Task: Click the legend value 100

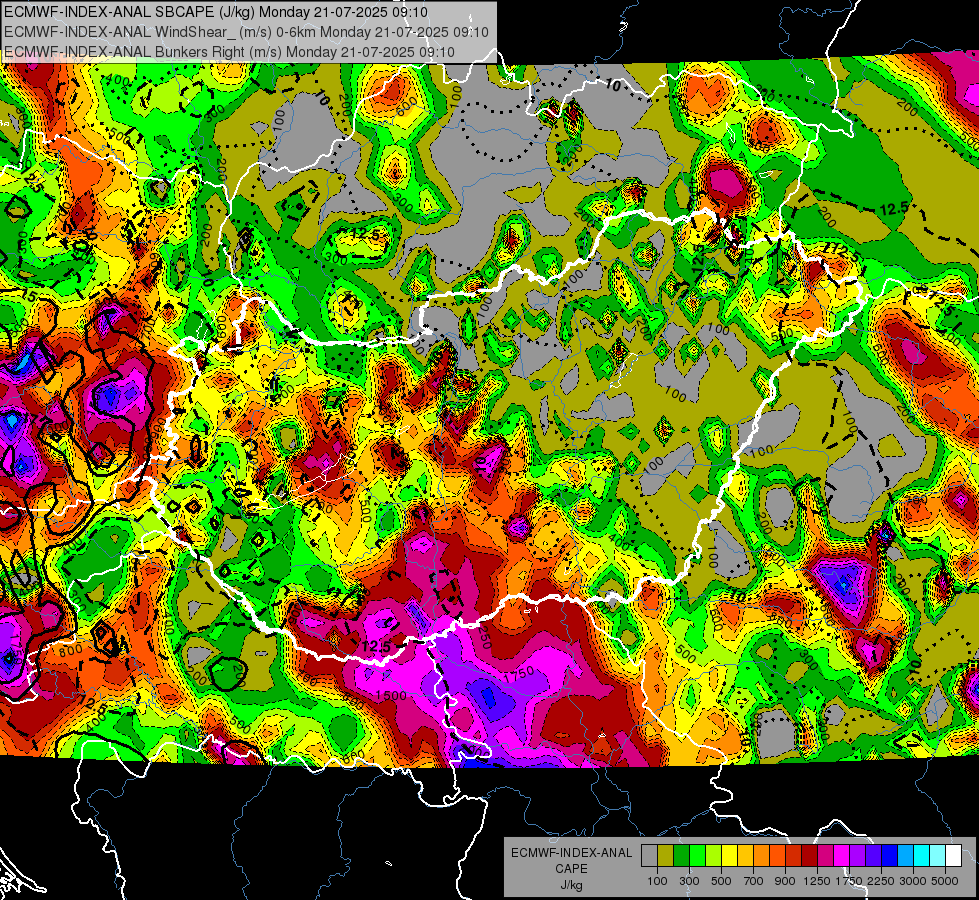Action: point(657,881)
